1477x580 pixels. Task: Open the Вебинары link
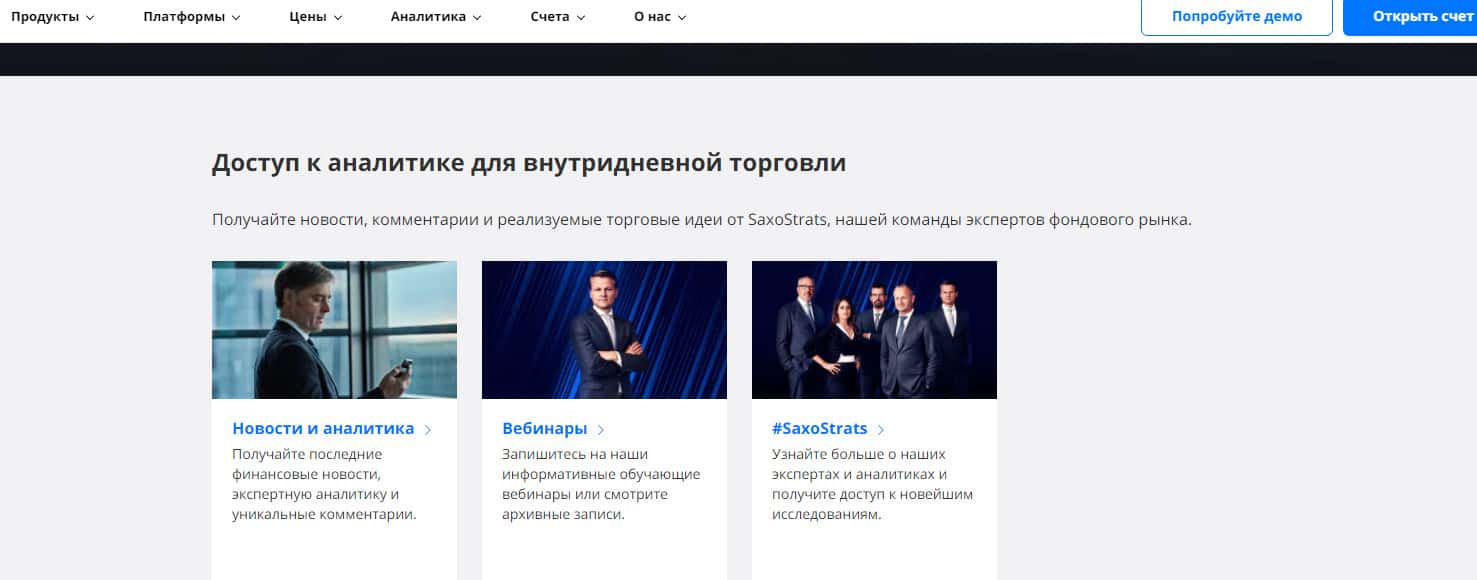[x=545, y=429]
